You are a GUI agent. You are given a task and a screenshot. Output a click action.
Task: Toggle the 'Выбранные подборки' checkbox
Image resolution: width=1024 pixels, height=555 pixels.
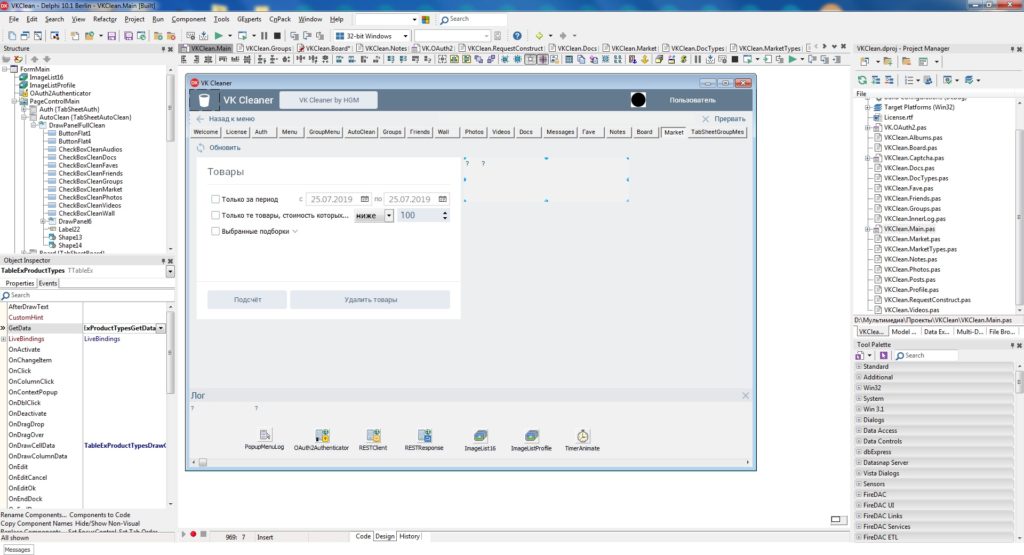point(216,231)
